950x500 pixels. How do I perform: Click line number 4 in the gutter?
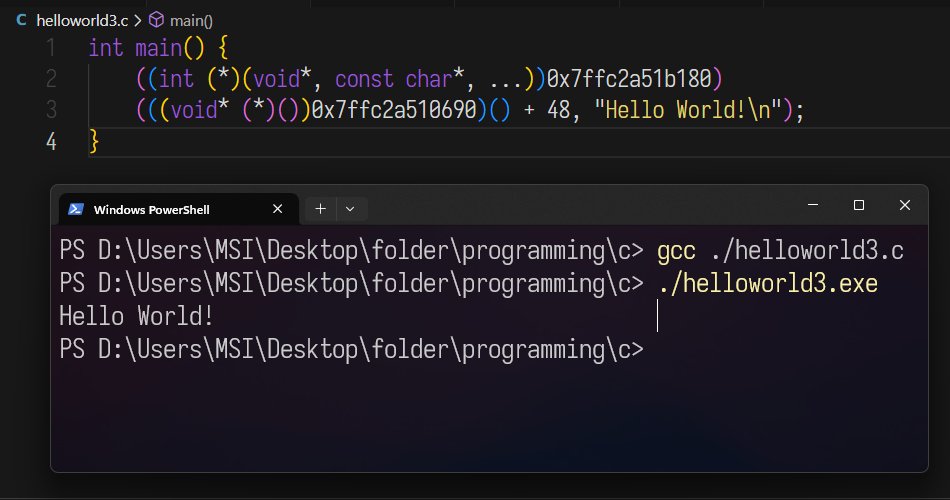51,142
